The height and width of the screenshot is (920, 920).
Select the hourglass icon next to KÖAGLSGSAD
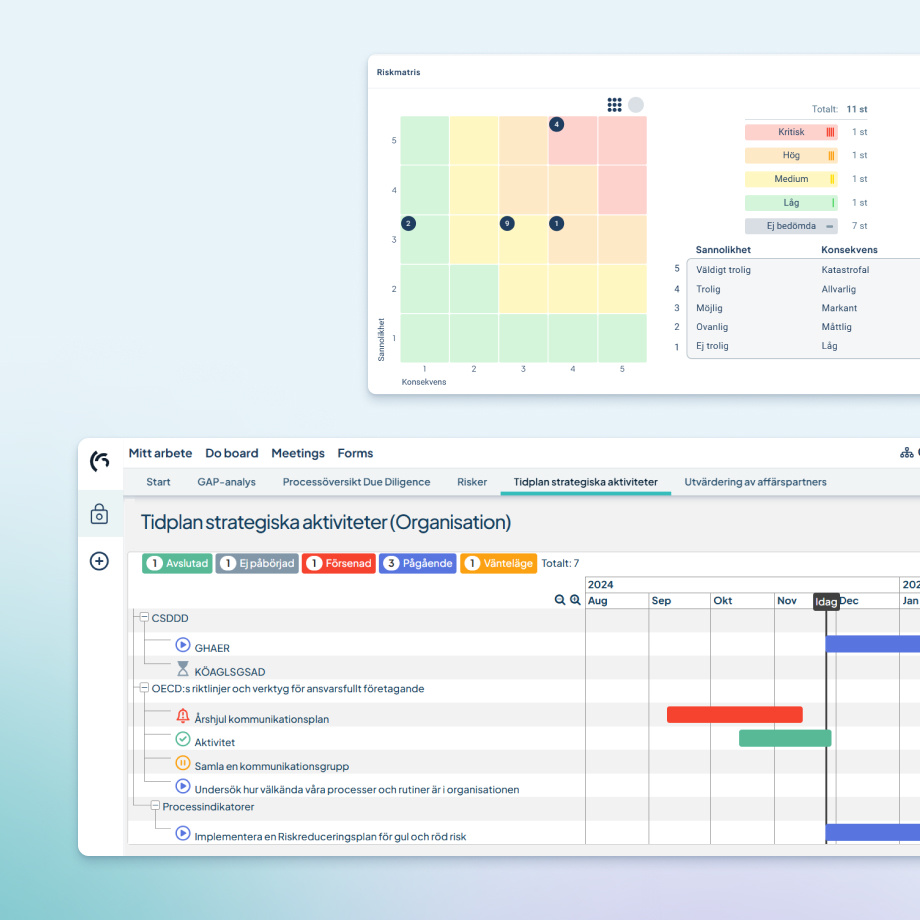183,667
